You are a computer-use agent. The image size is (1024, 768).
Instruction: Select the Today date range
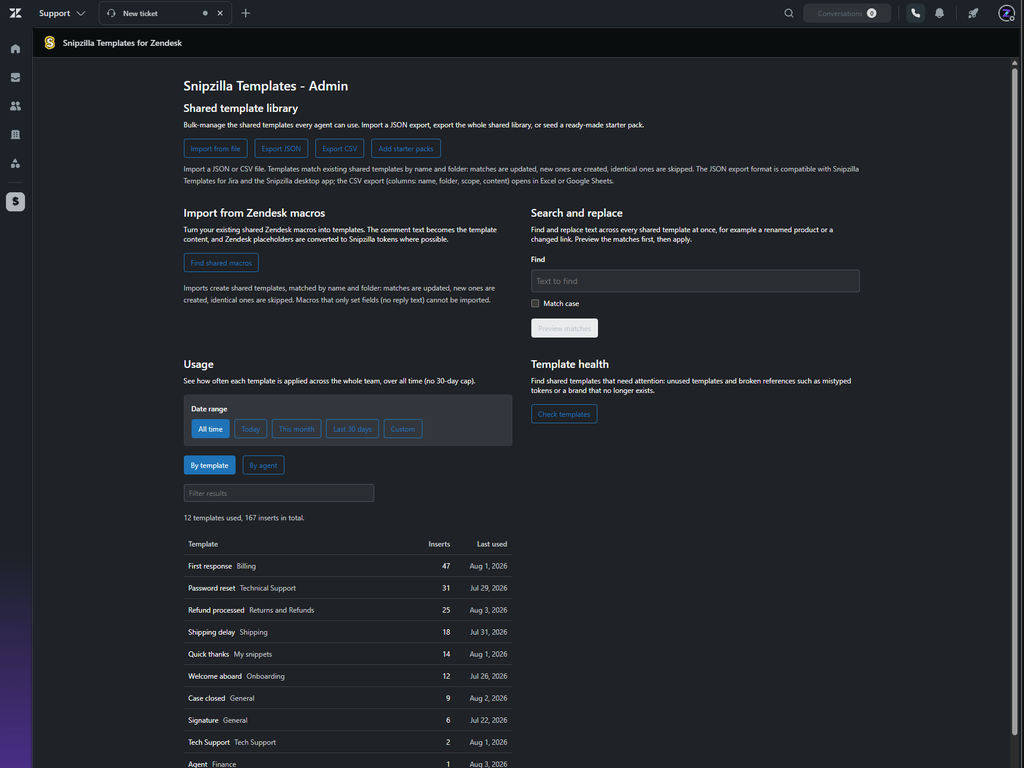tap(250, 429)
